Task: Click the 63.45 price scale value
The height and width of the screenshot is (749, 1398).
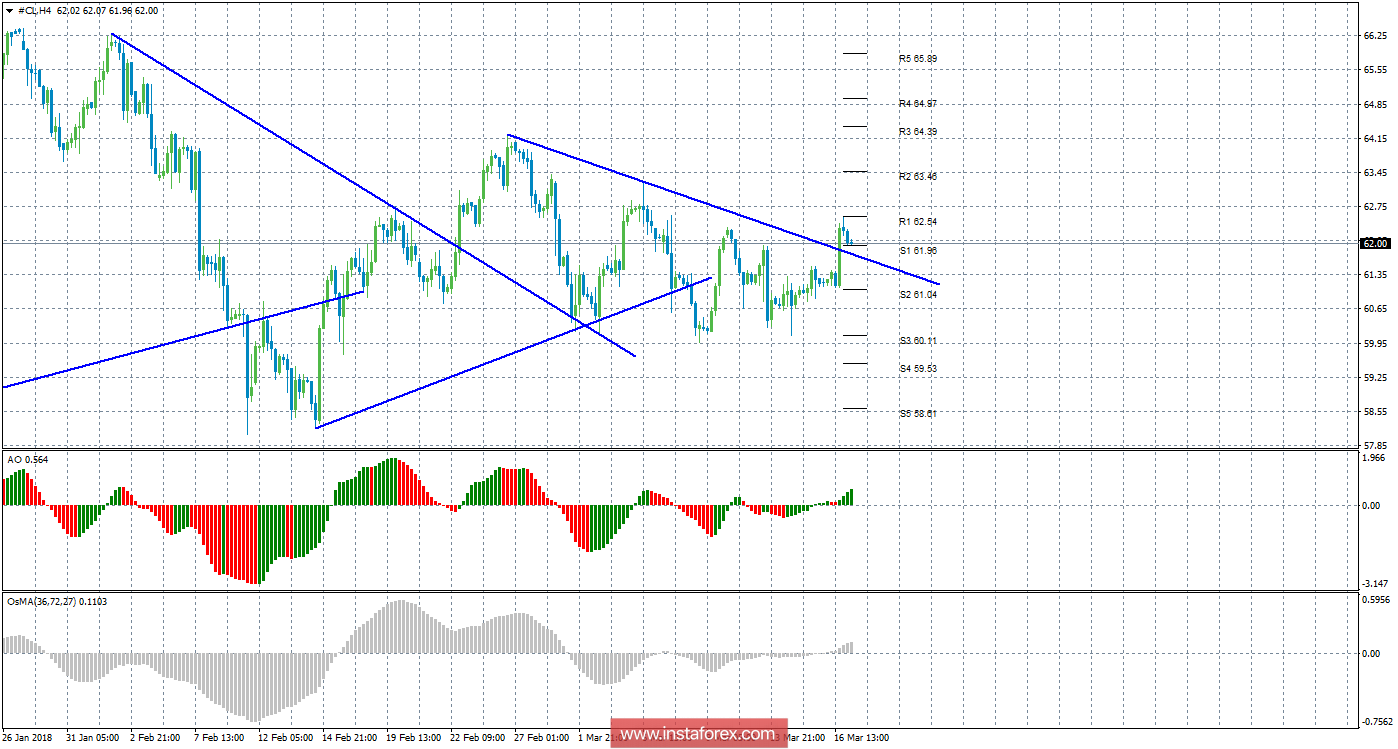Action: 1374,173
